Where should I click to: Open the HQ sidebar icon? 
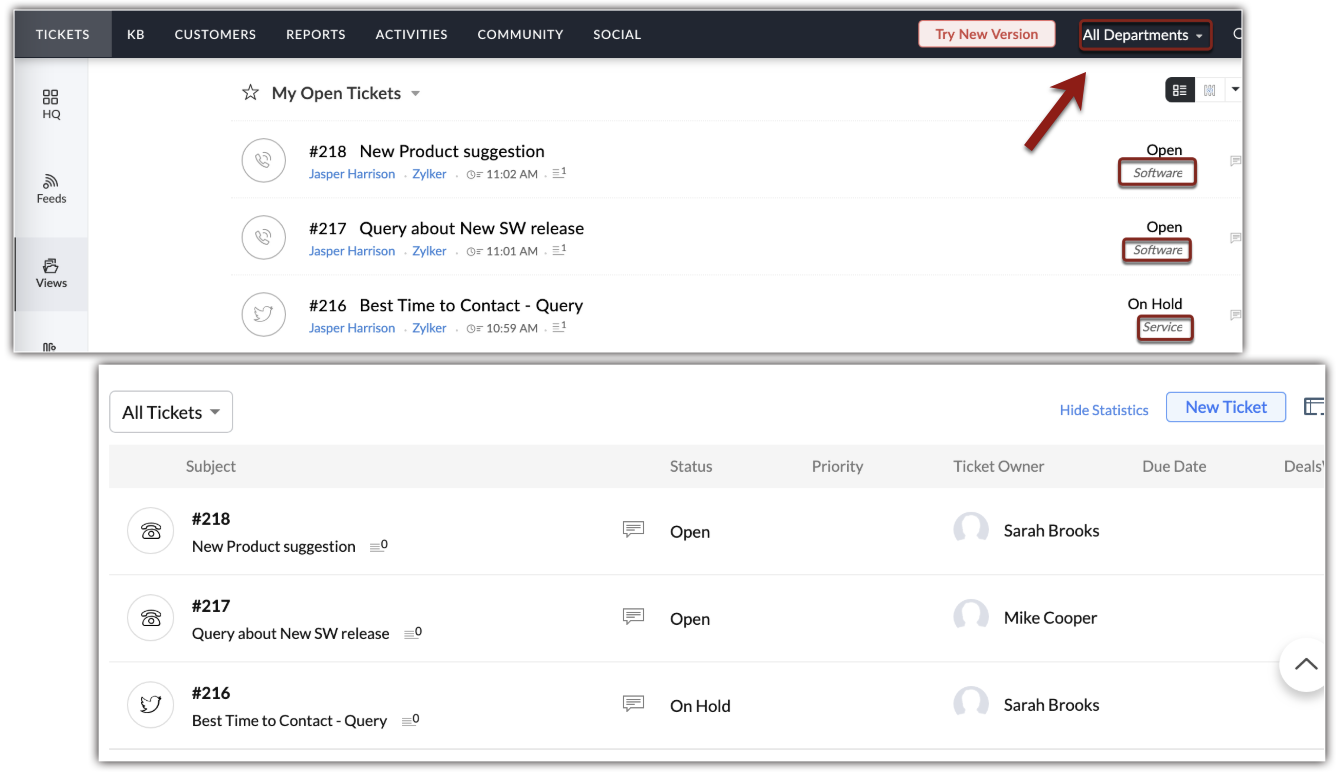(51, 103)
